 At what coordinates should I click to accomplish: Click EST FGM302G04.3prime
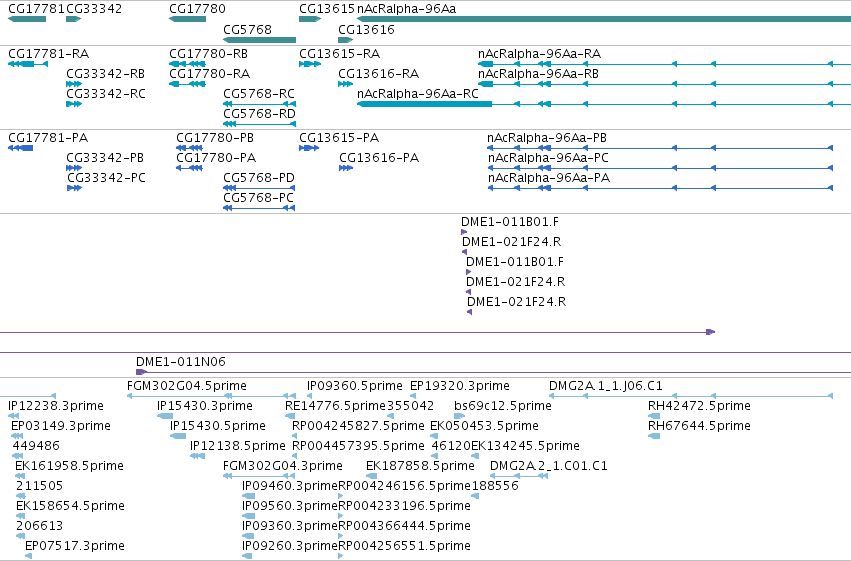coord(283,466)
